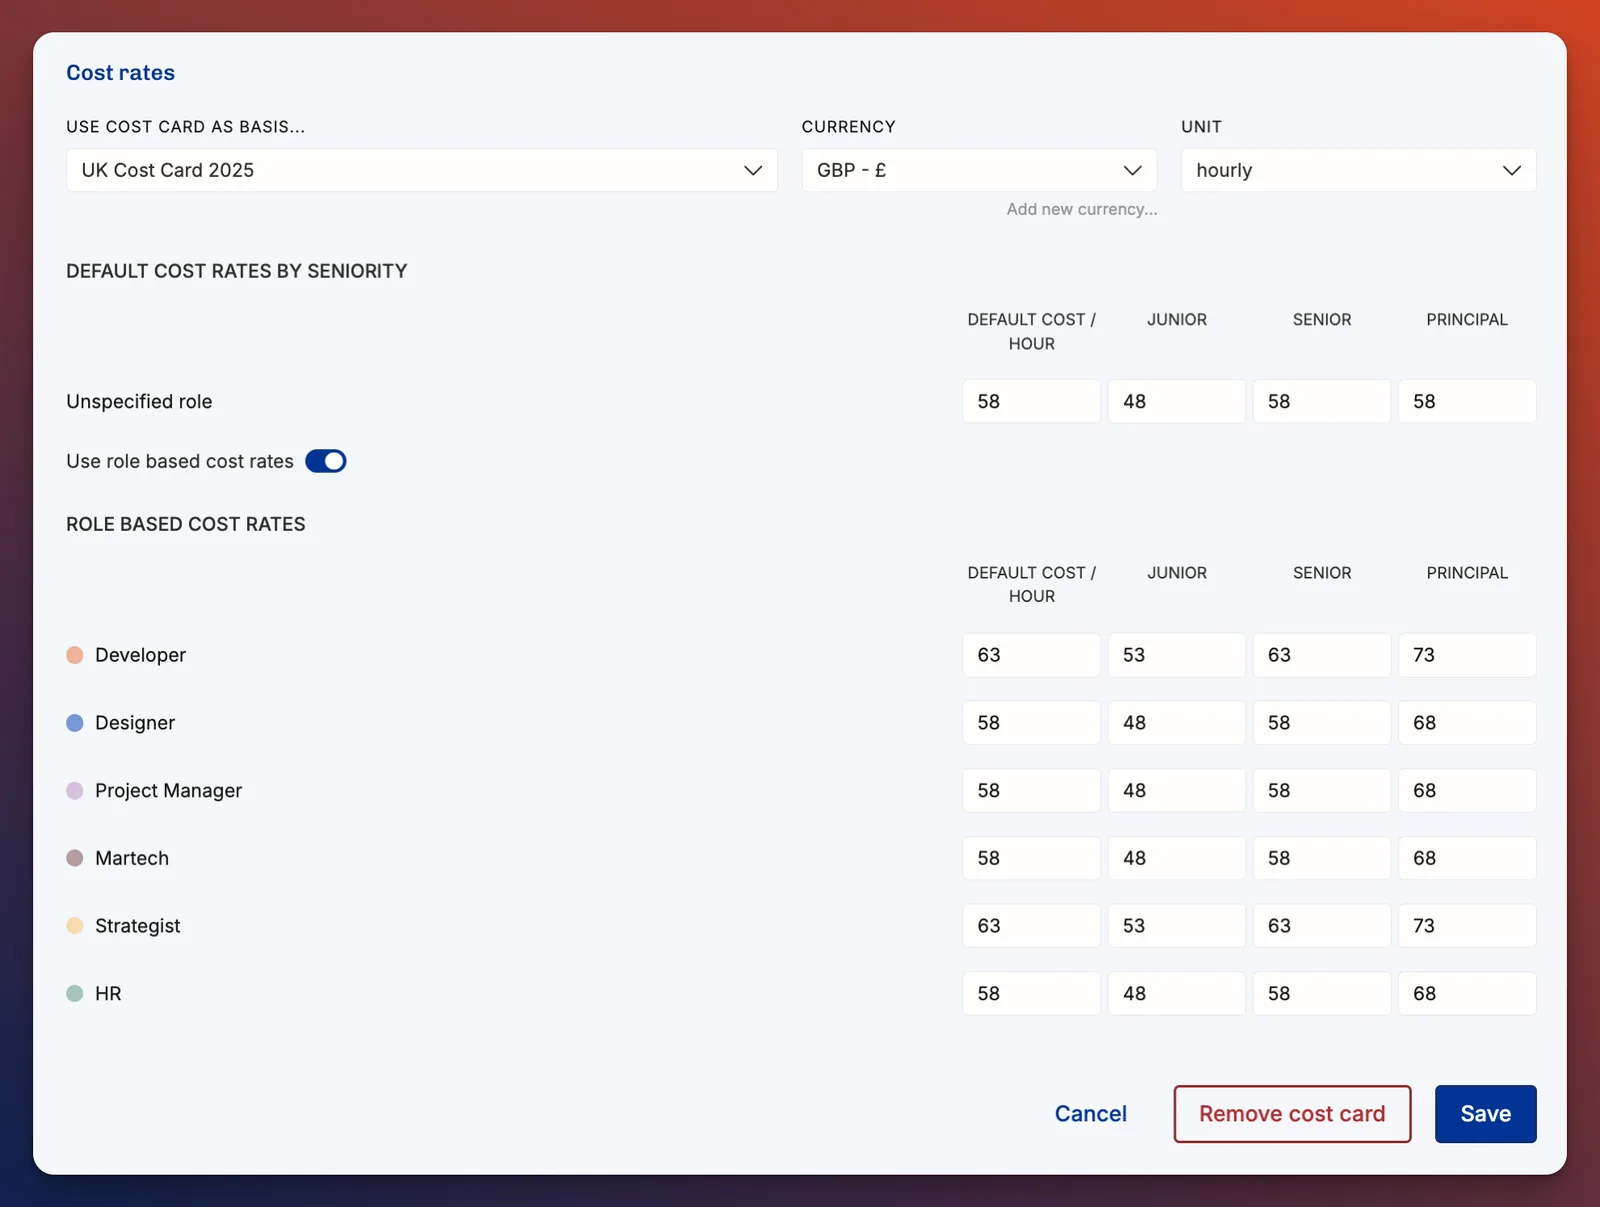Toggle the Use role based cost rates switch
The image size is (1600, 1207).
(326, 461)
